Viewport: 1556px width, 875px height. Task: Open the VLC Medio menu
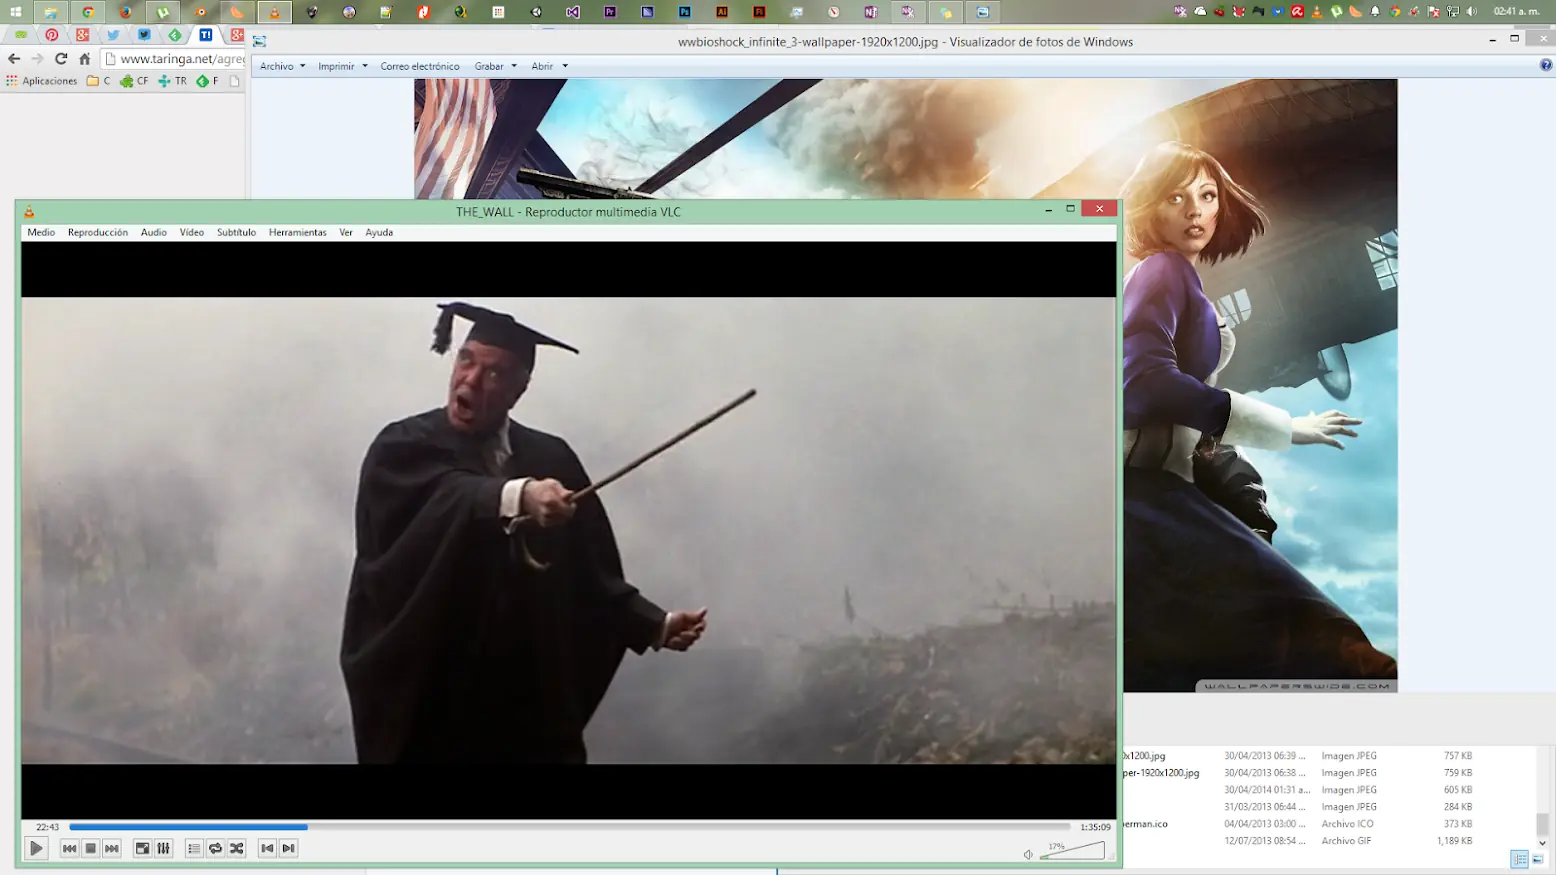pos(41,232)
